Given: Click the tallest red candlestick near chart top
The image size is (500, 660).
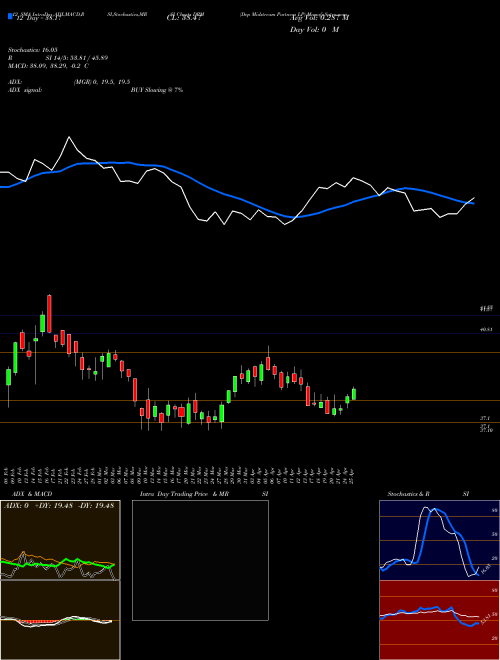Looking at the screenshot, I should click(x=49, y=314).
